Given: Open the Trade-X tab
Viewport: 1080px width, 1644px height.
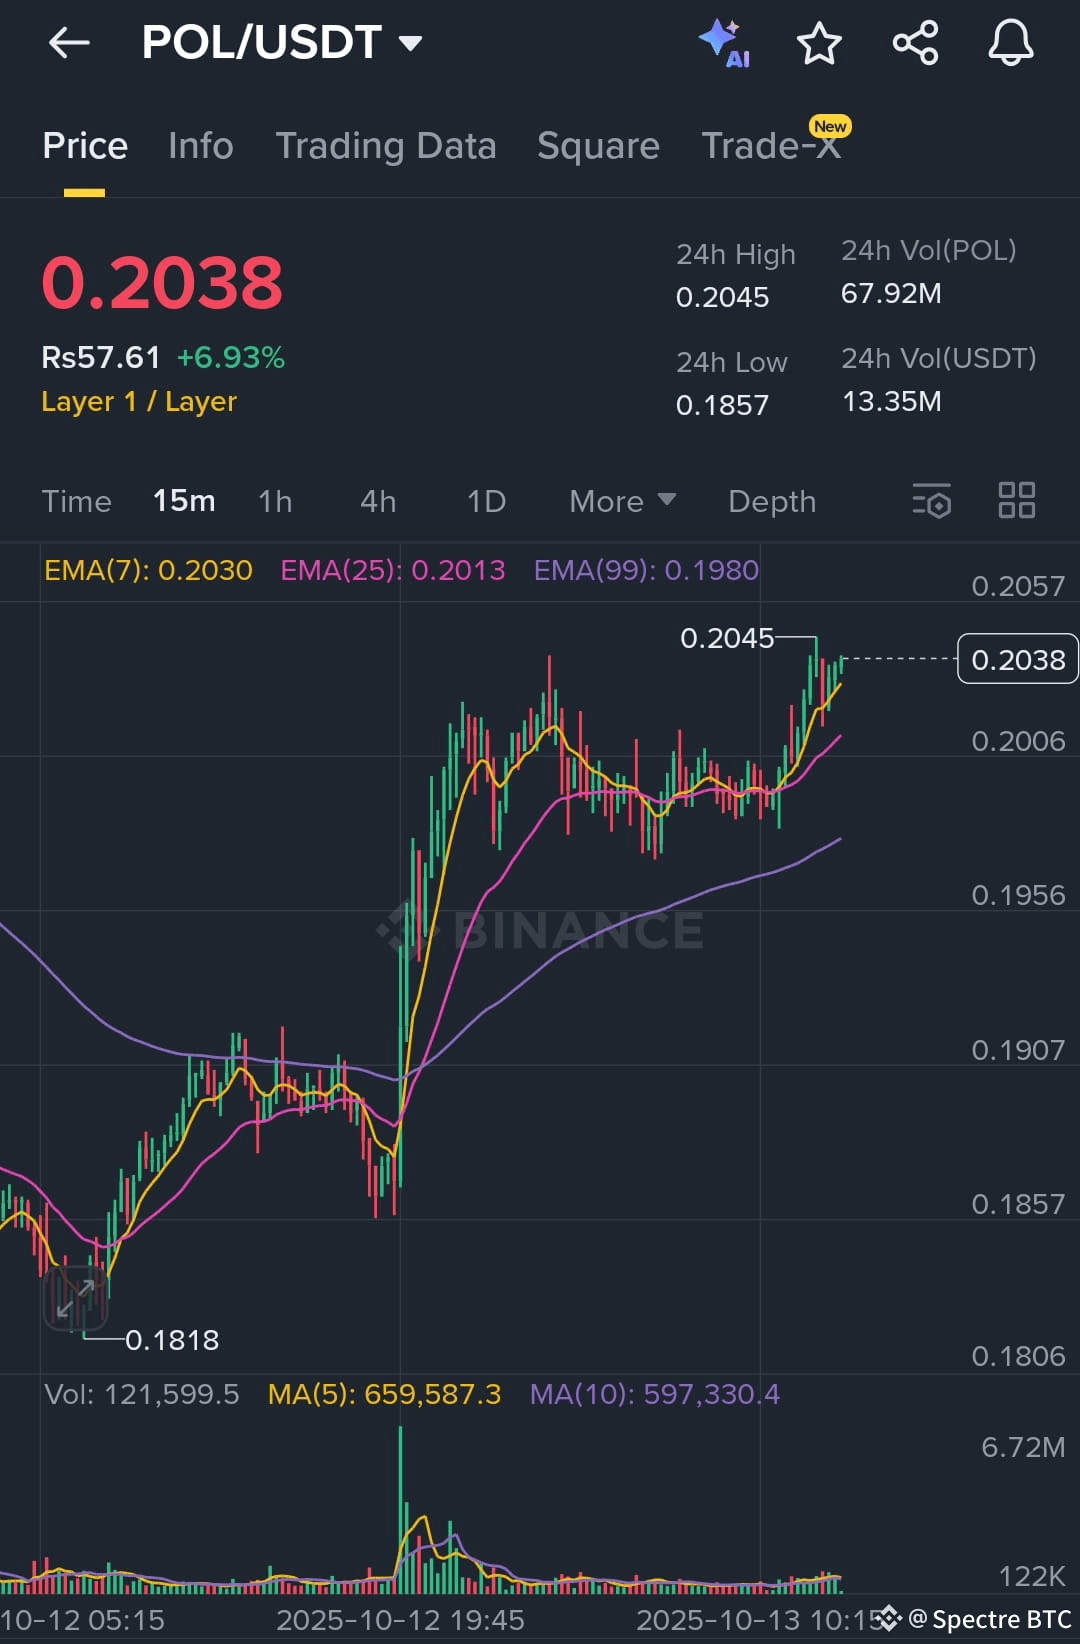Looking at the screenshot, I should tap(771, 146).
